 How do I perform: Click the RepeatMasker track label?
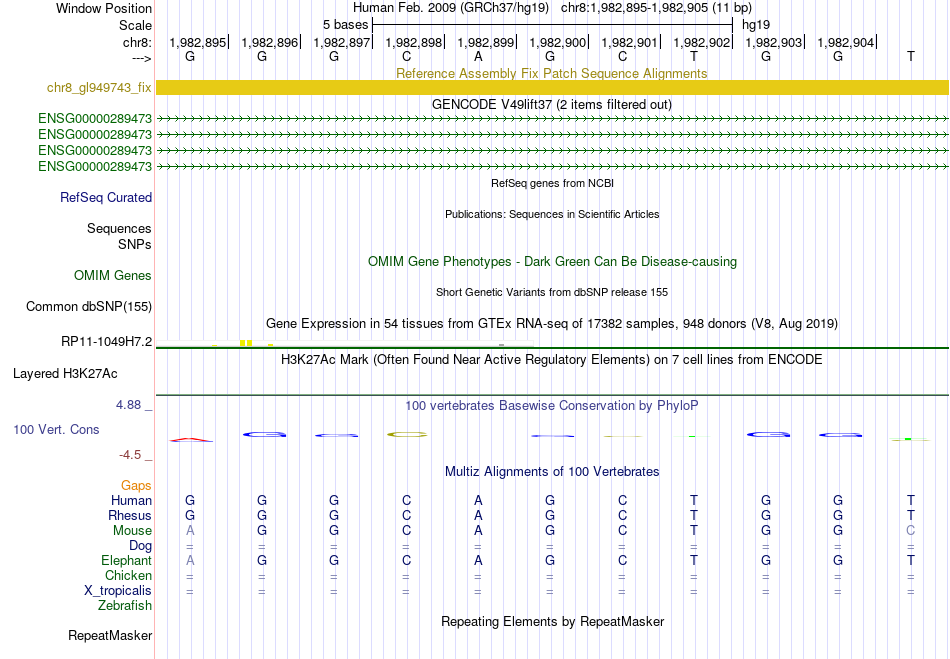point(110,635)
